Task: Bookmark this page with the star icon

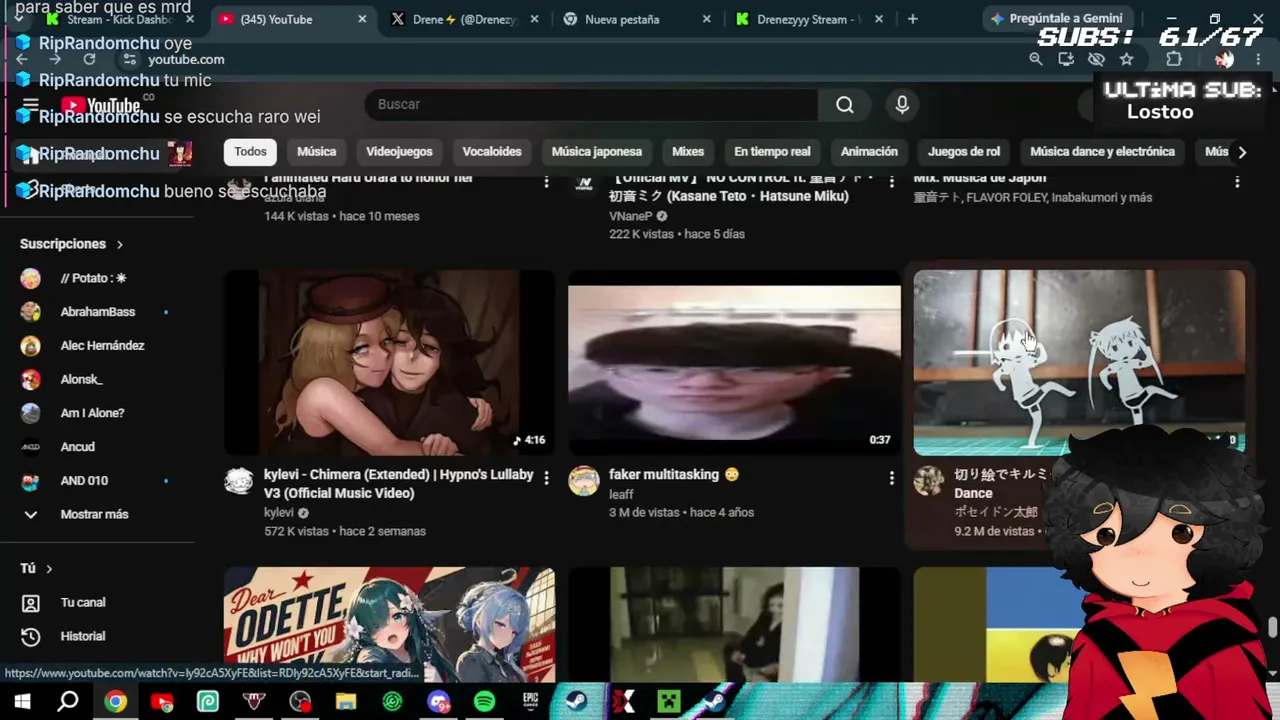Action: 1126,59
